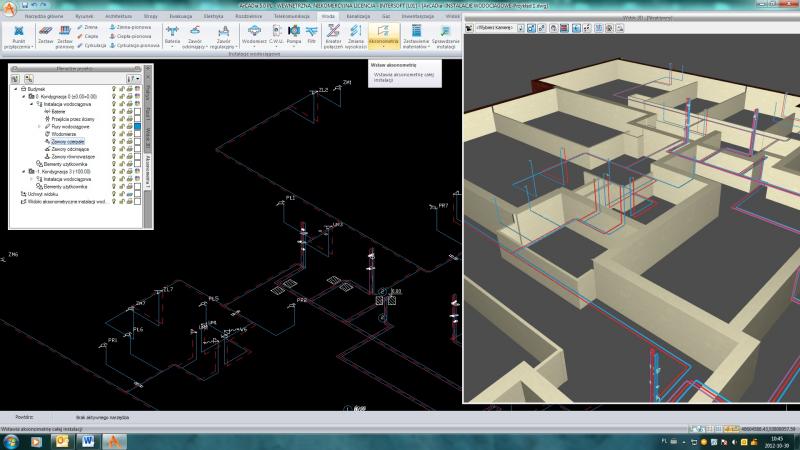This screenshot has height=450, width=800.
Task: Expand the Rury wodociągowe tree node
Action: [39, 126]
